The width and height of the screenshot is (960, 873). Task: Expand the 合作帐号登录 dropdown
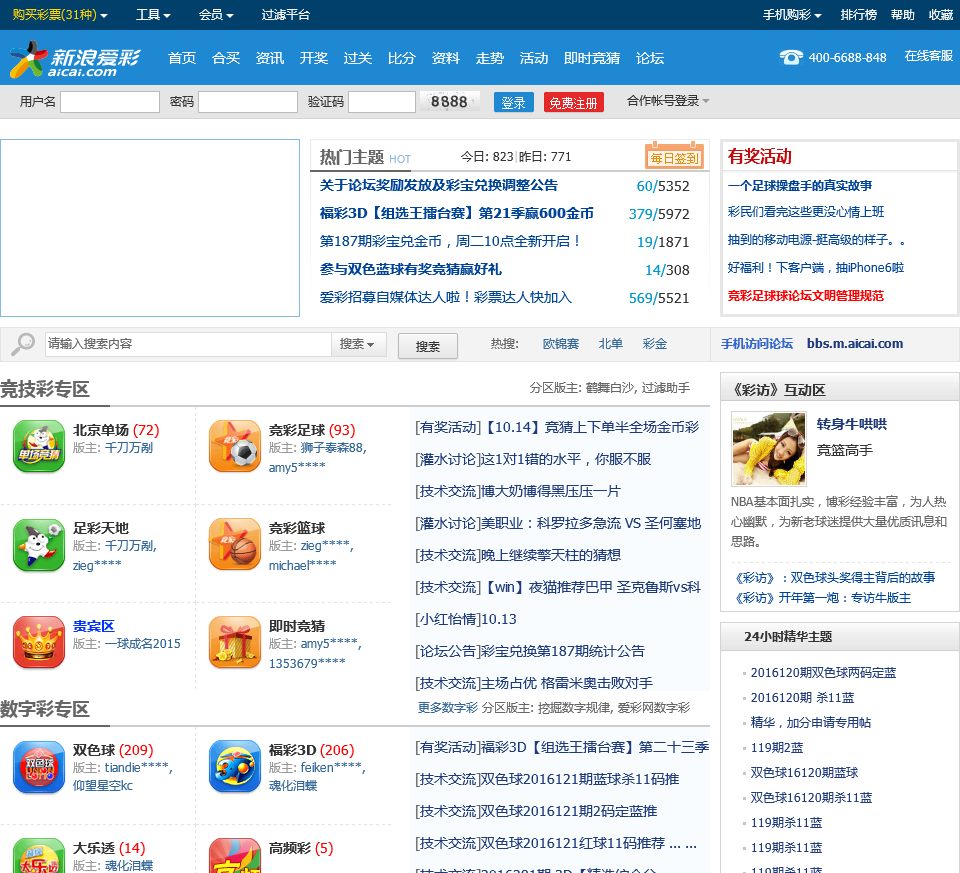click(667, 101)
